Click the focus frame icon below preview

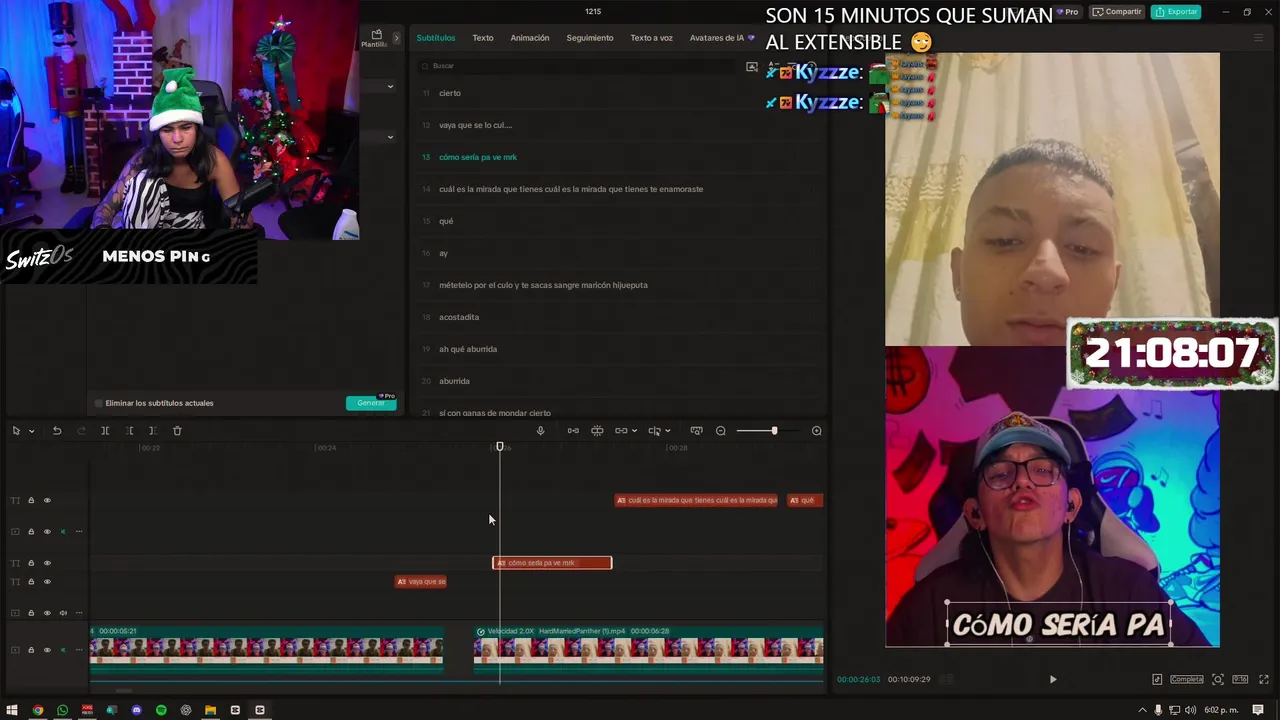pos(1218,679)
